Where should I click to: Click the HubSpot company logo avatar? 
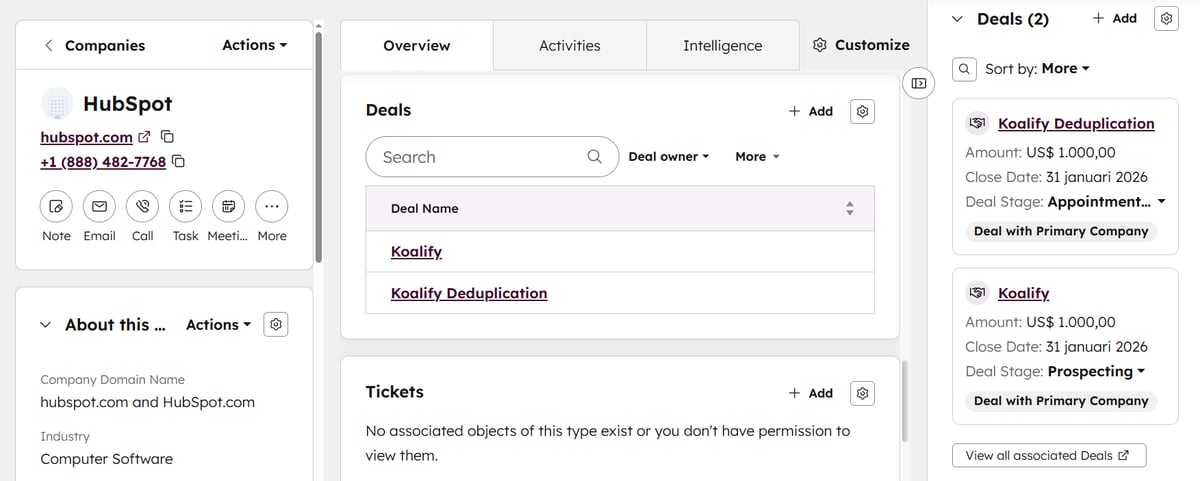pyautogui.click(x=57, y=104)
